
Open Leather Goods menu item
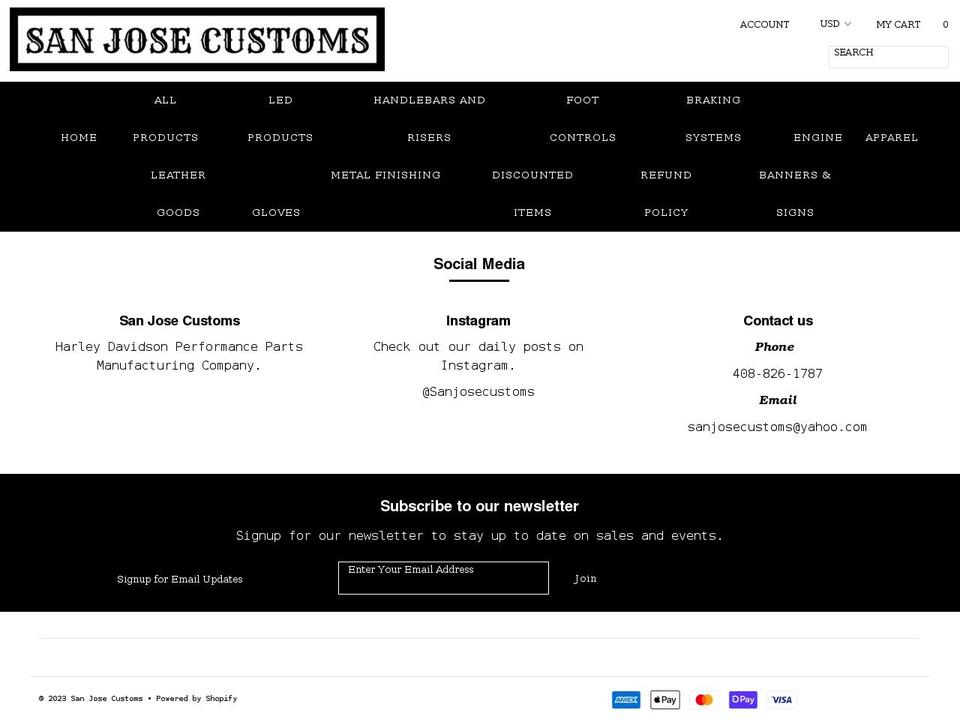pyautogui.click(x=178, y=193)
